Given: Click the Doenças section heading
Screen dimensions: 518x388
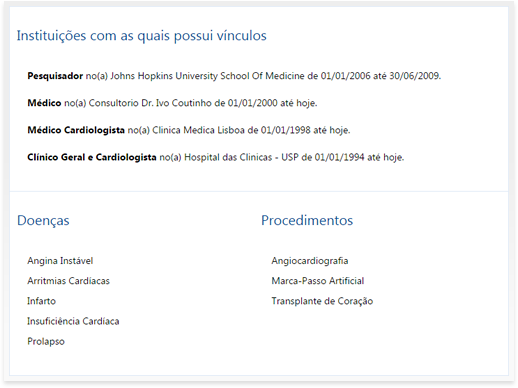Looking at the screenshot, I should [x=43, y=221].
